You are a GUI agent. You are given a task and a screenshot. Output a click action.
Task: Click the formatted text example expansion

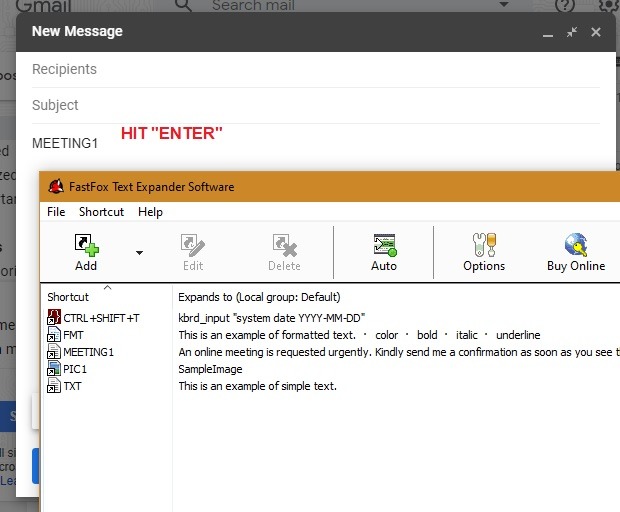(359, 335)
